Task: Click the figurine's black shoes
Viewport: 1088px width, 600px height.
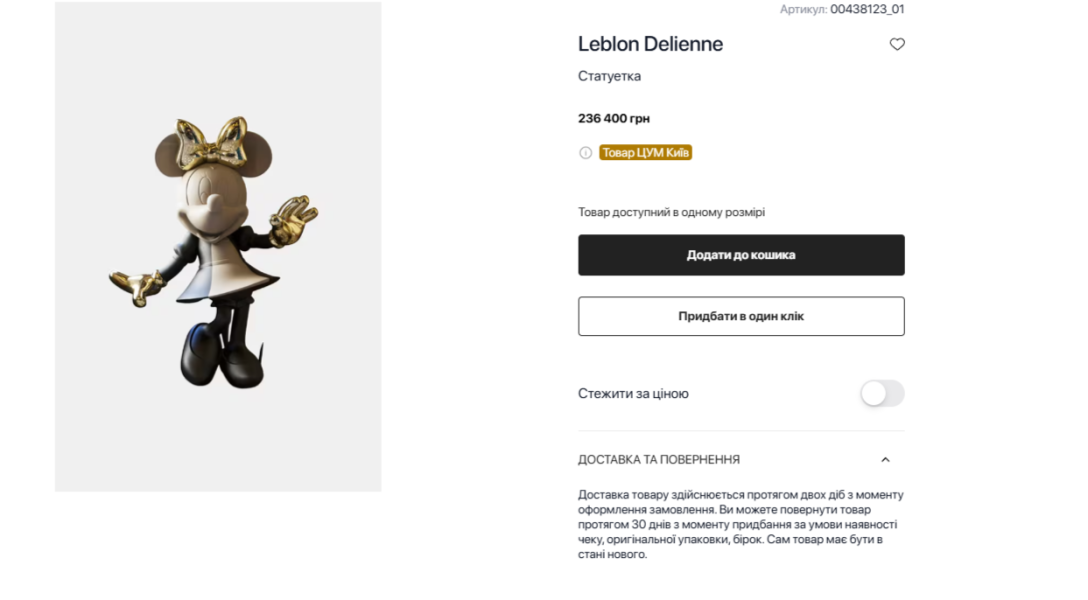Action: coord(225,360)
